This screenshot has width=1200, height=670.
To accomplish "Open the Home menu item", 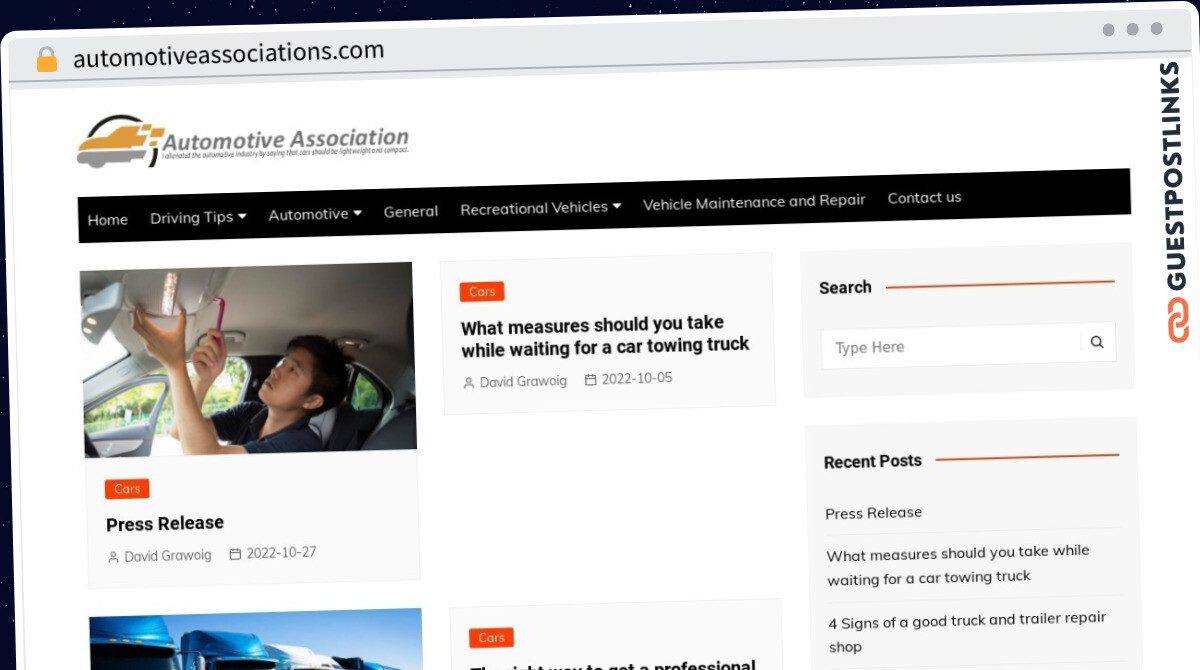I will (x=108, y=220).
